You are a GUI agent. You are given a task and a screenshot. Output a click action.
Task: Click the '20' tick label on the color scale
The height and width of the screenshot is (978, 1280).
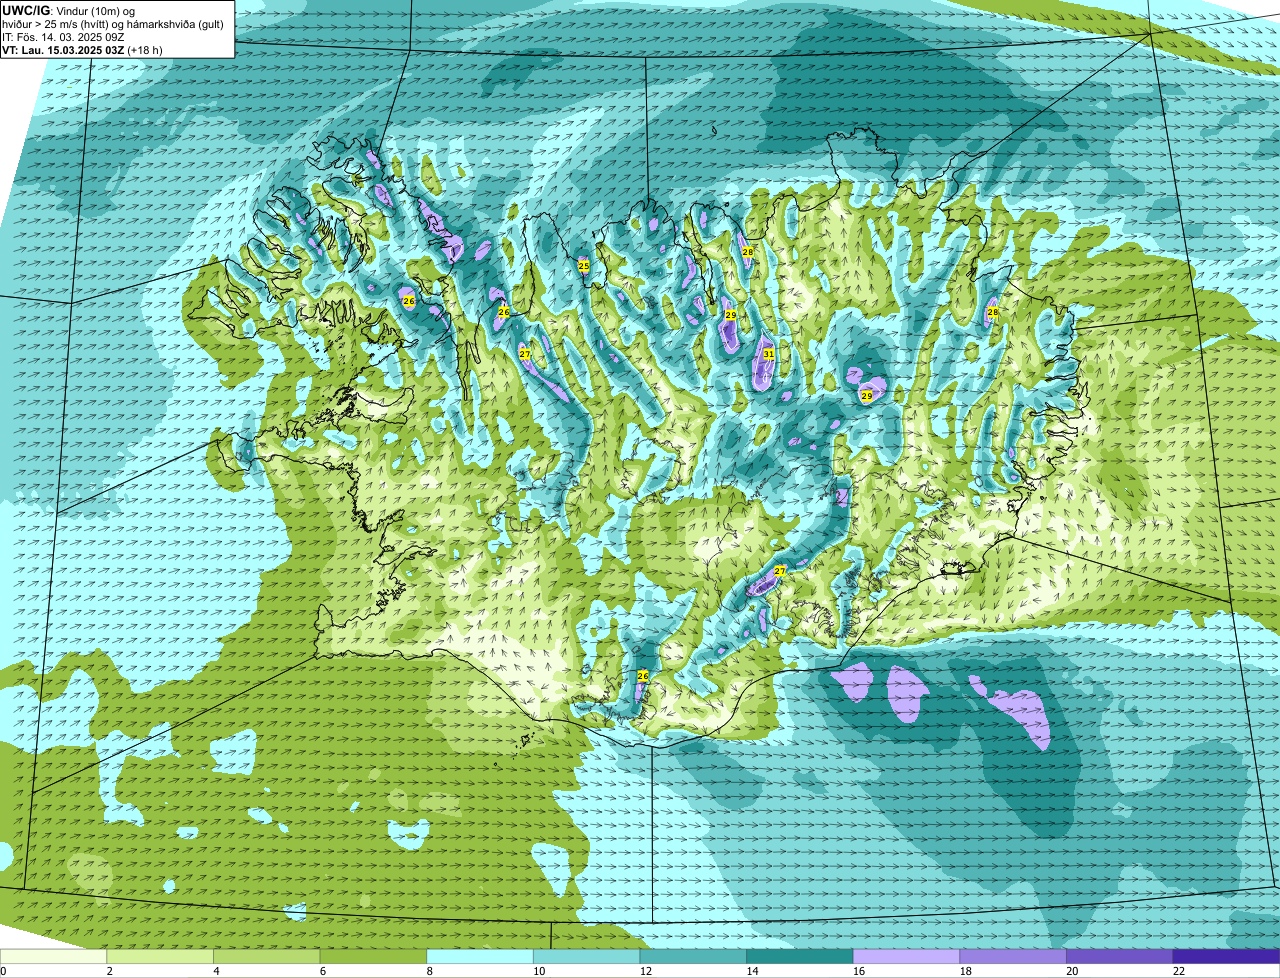pyautogui.click(x=1073, y=971)
